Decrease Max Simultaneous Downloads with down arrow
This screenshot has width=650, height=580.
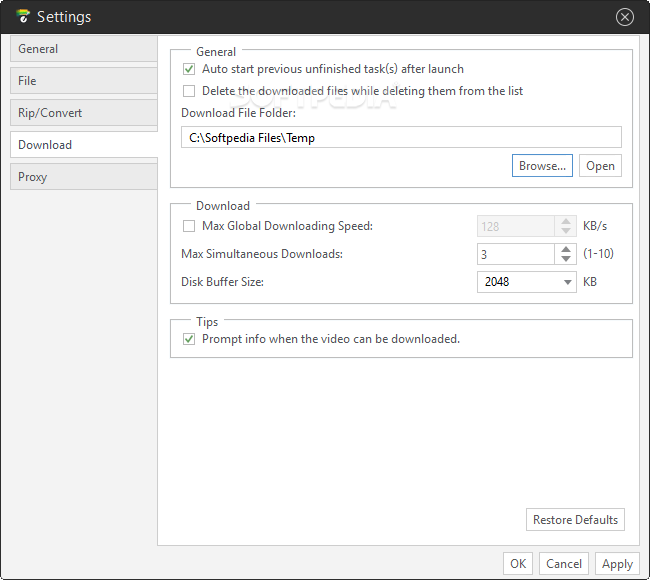pos(565,259)
